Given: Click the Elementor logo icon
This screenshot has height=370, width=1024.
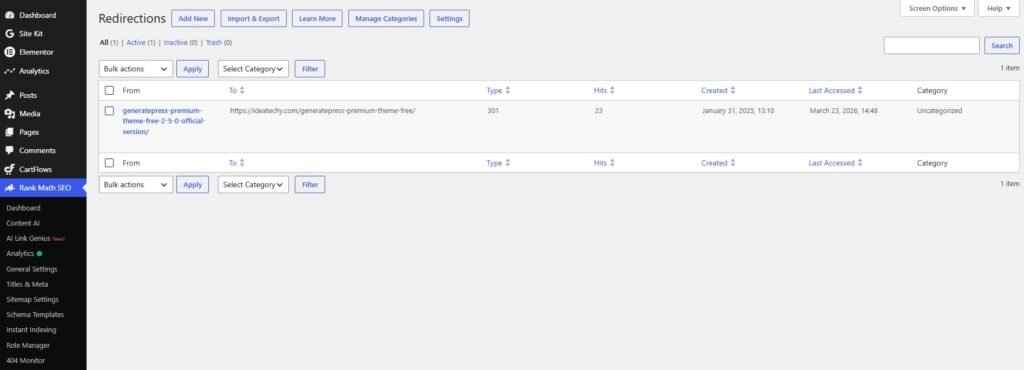Looking at the screenshot, I should tap(10, 52).
